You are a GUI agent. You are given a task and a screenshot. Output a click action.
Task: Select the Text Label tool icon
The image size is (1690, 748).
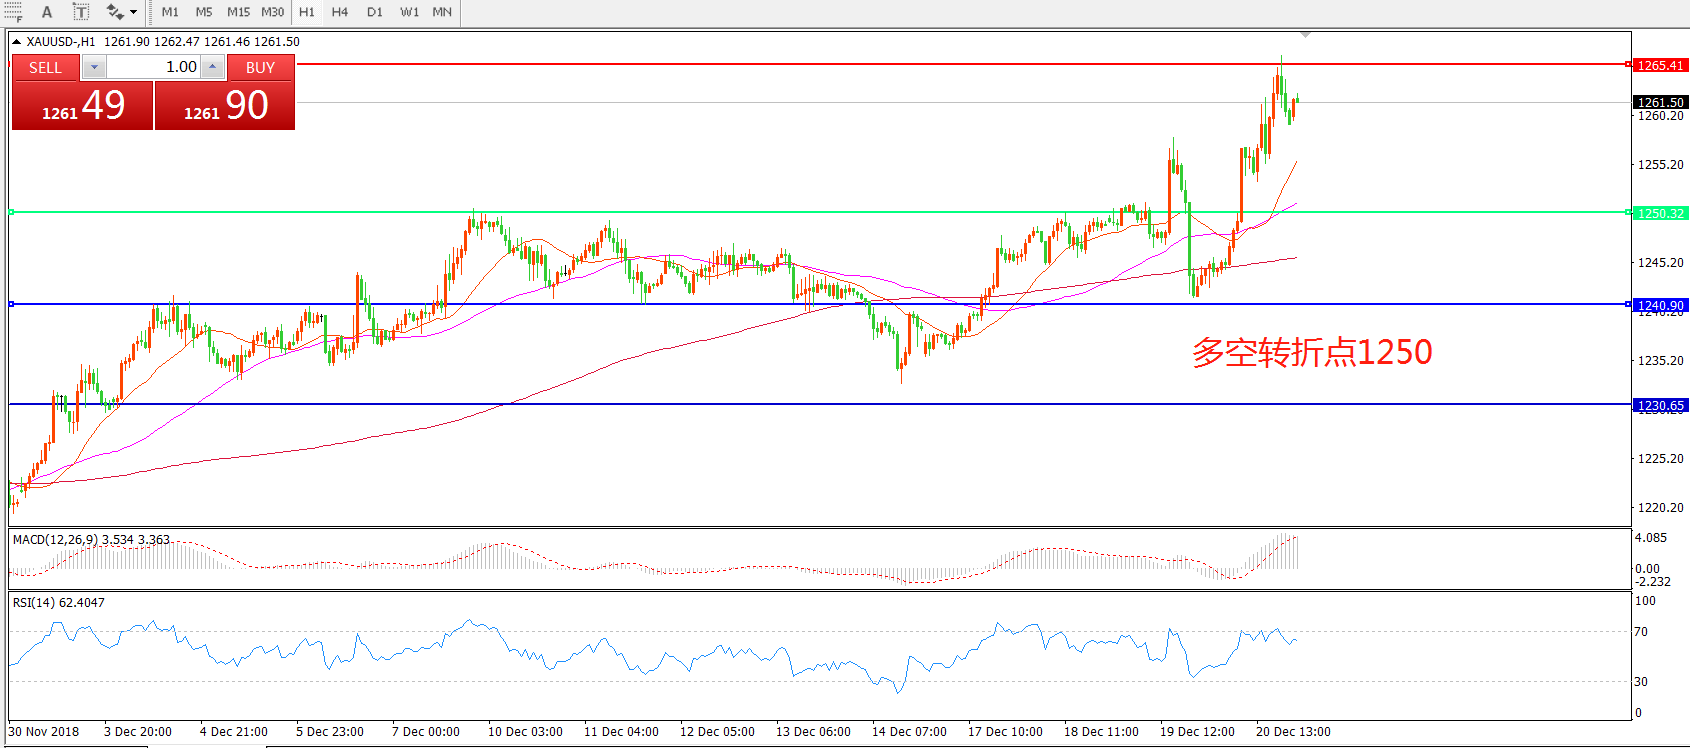point(80,12)
